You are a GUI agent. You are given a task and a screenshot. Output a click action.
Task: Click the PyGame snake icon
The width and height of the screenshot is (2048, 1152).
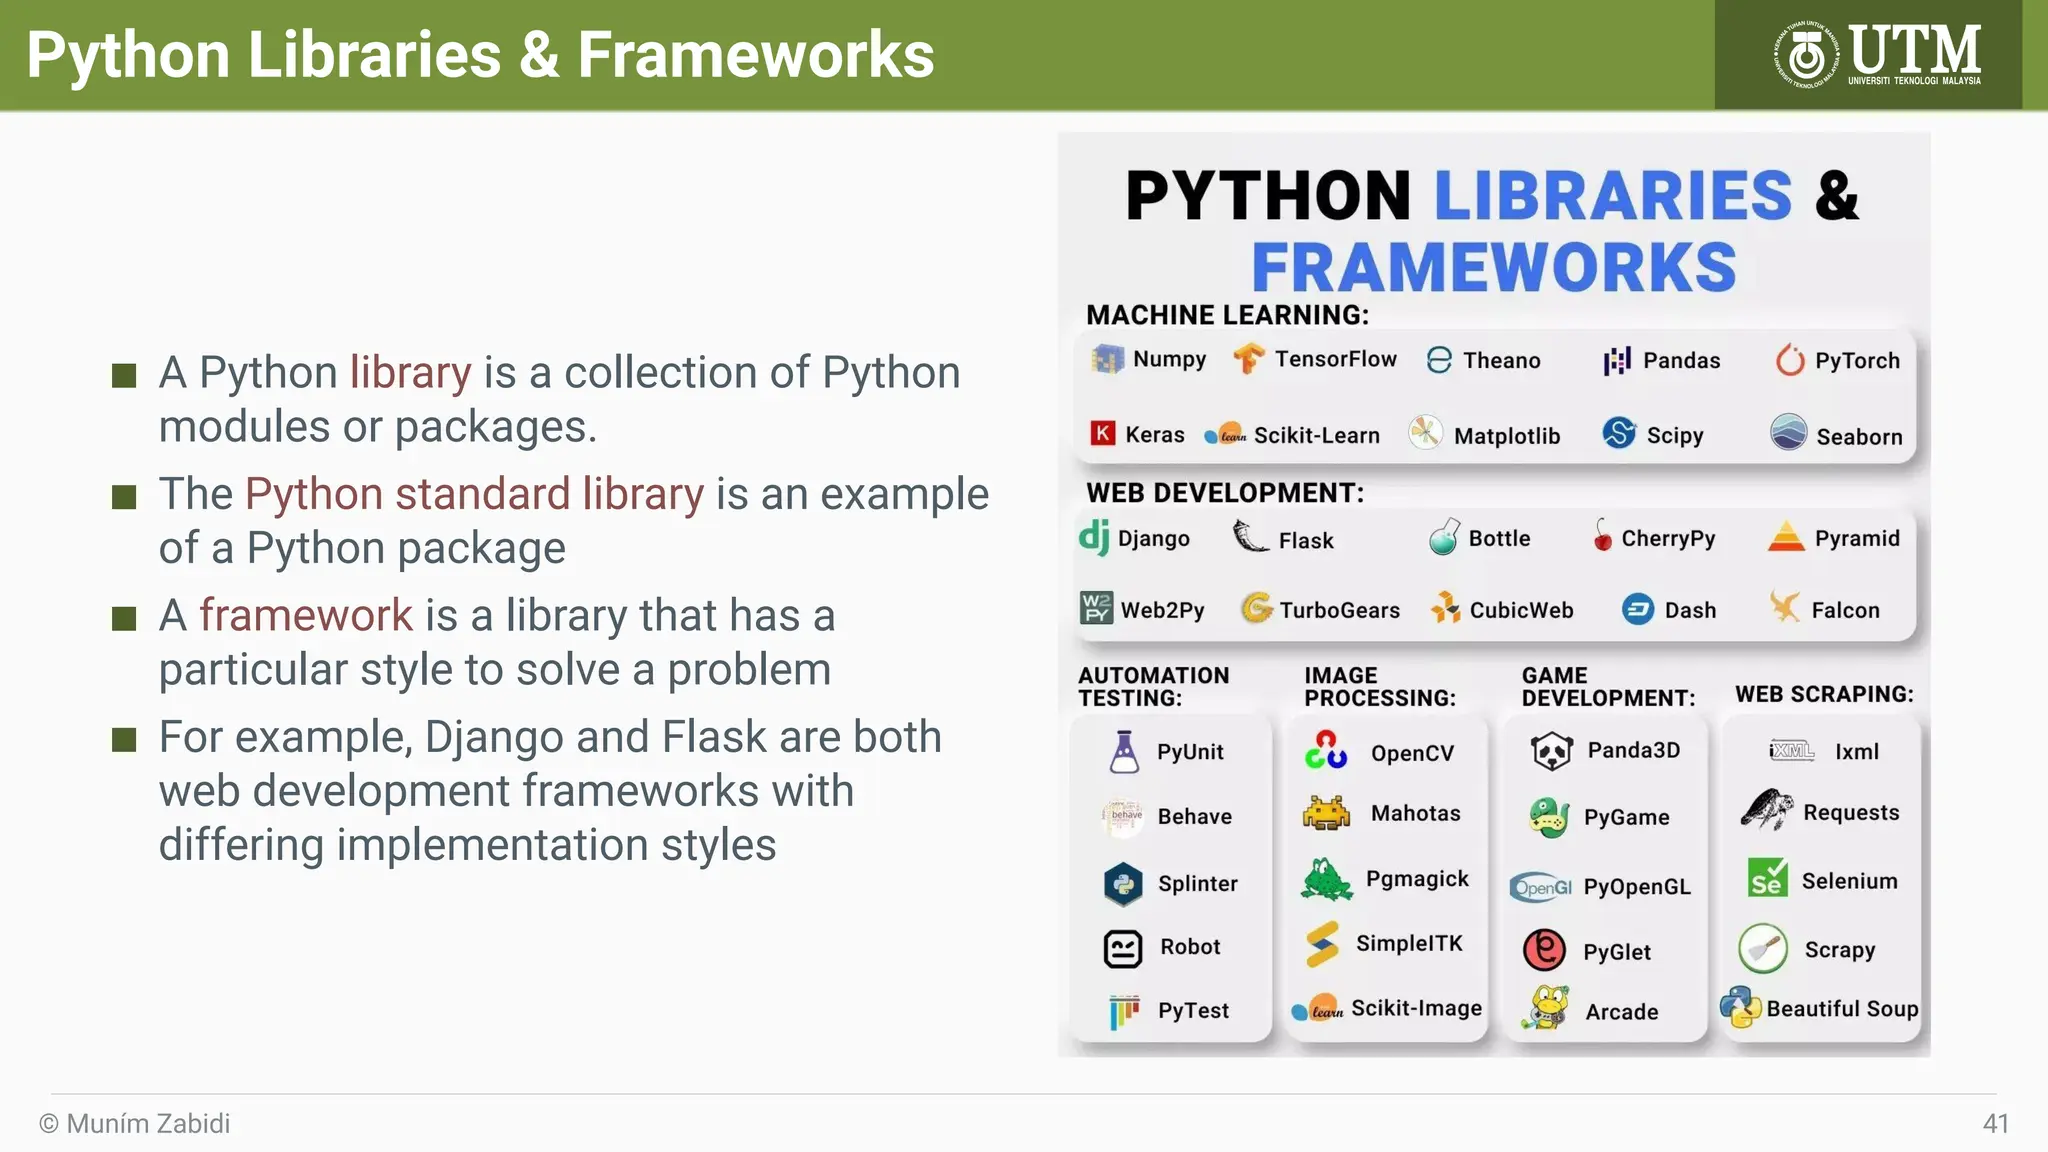(1549, 817)
